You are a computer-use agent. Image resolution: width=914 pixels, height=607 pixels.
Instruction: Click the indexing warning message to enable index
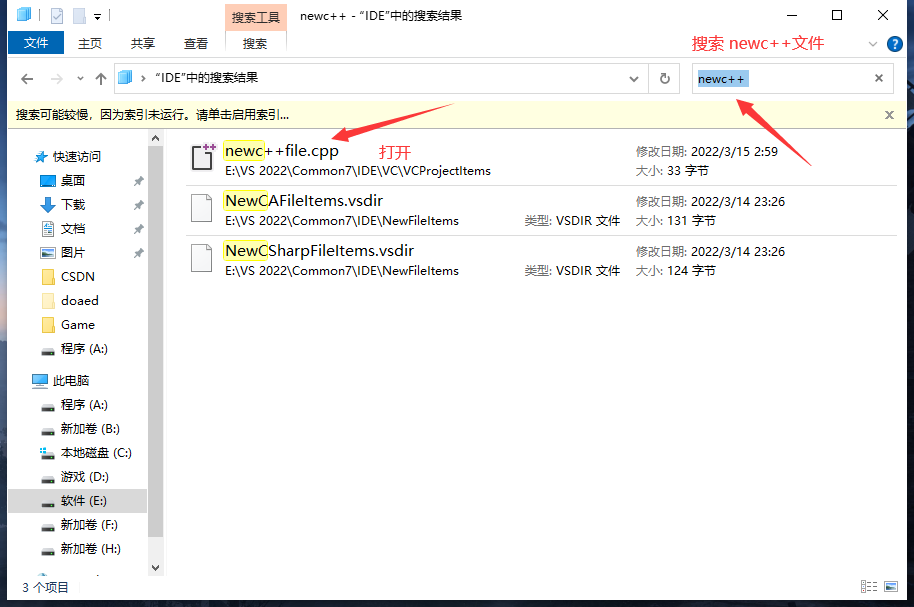pyautogui.click(x=152, y=115)
